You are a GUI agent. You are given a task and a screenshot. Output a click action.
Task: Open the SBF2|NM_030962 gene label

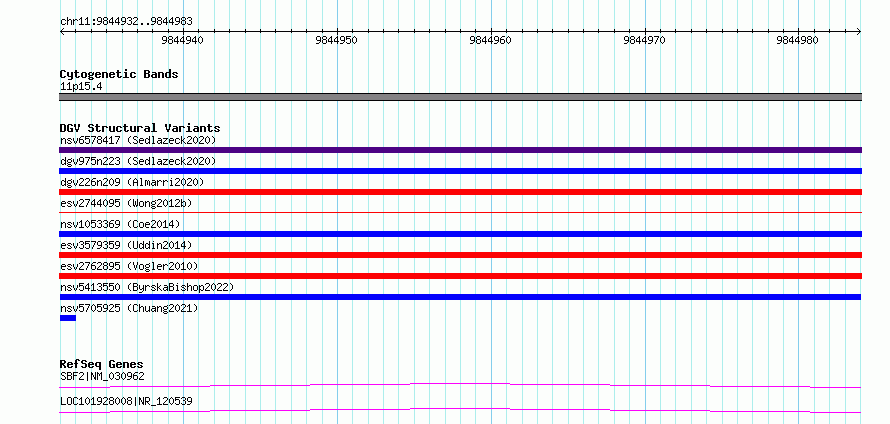pyautogui.click(x=102, y=376)
